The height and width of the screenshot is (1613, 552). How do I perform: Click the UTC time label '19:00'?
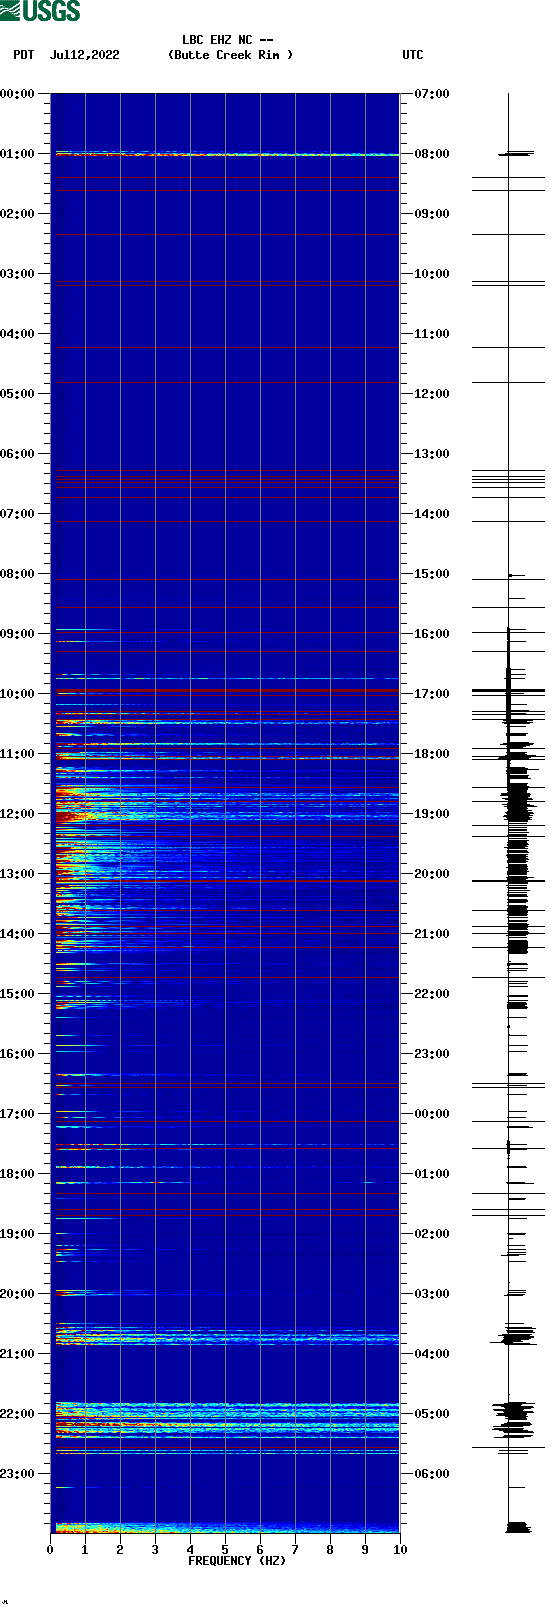coord(432,814)
